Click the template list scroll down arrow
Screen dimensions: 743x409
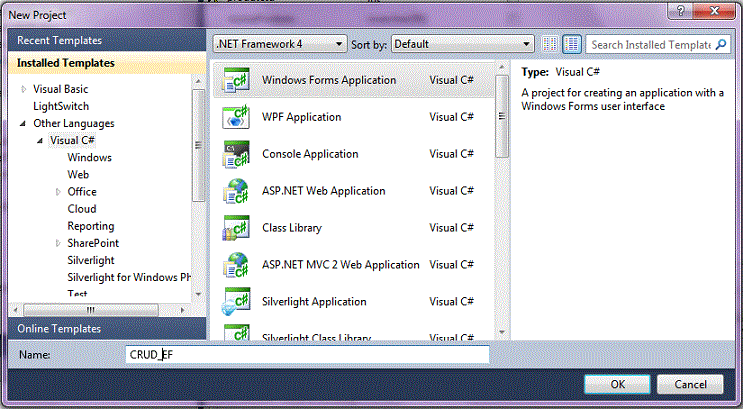click(x=502, y=332)
